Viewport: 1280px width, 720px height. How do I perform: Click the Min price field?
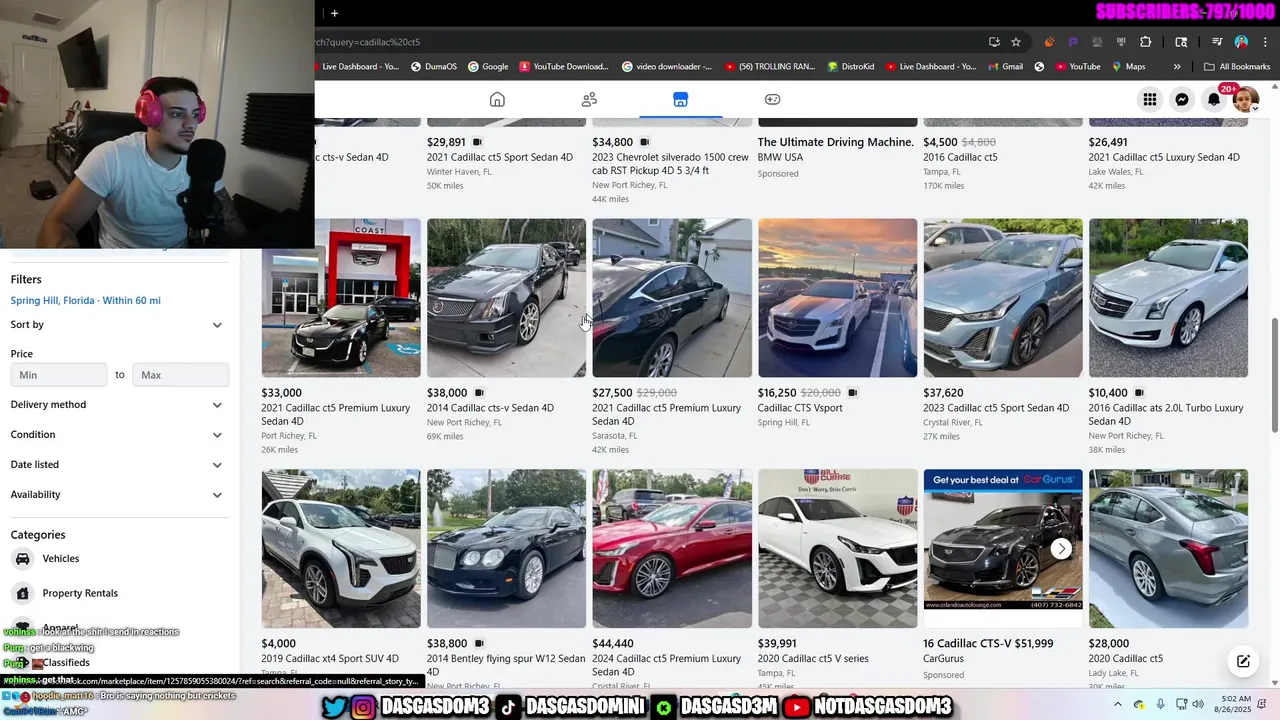click(x=59, y=375)
